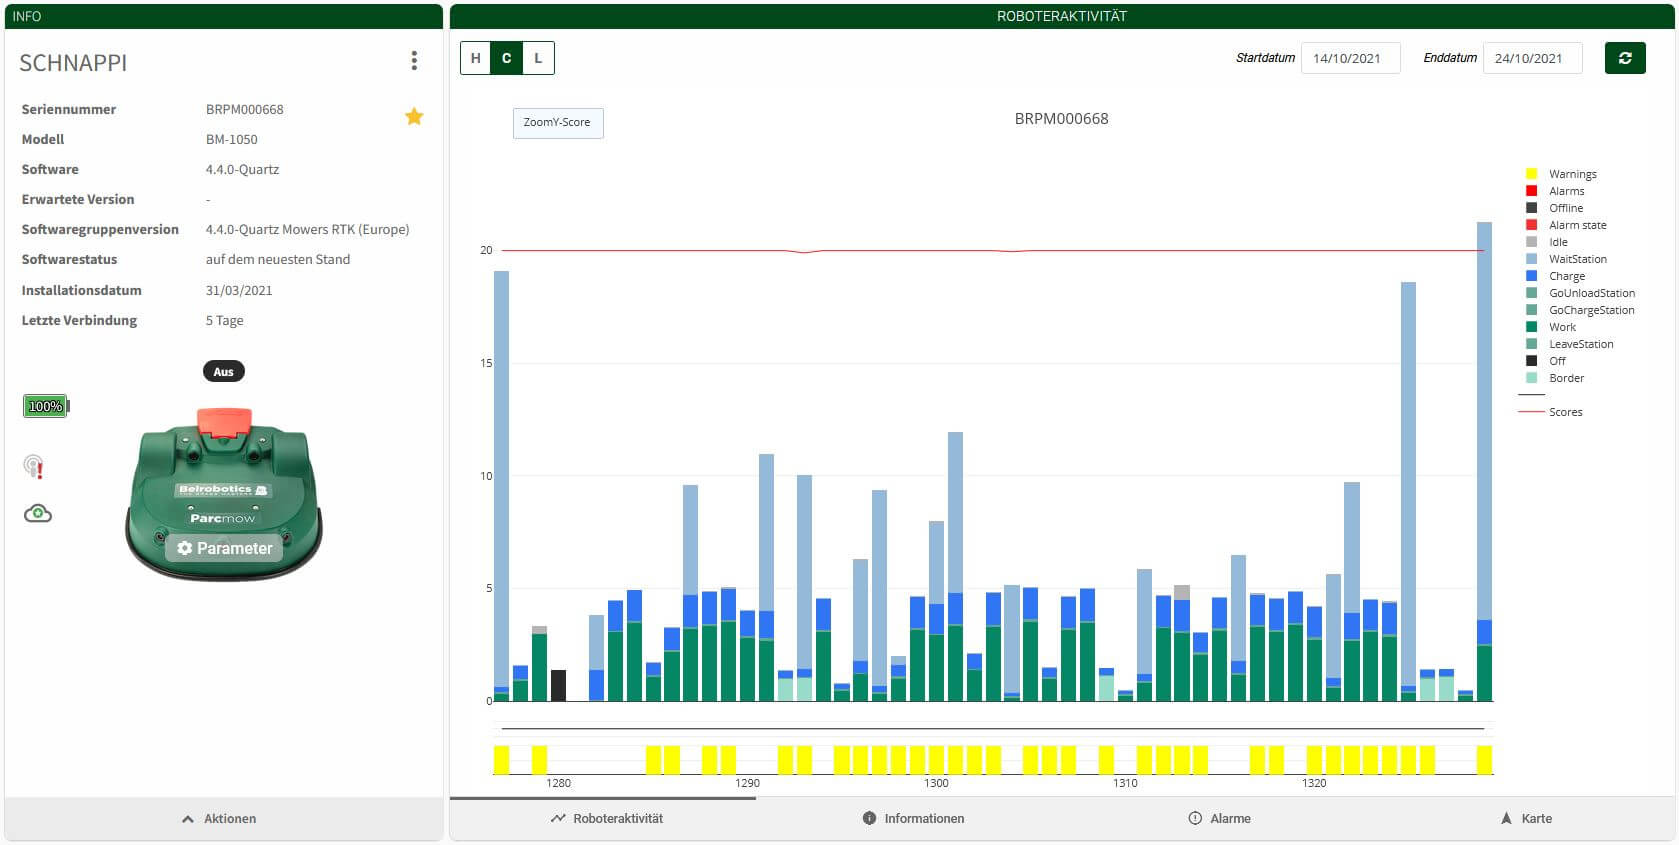1679x845 pixels.
Task: Click the serial number value BRPM000668 in info
Action: point(245,110)
